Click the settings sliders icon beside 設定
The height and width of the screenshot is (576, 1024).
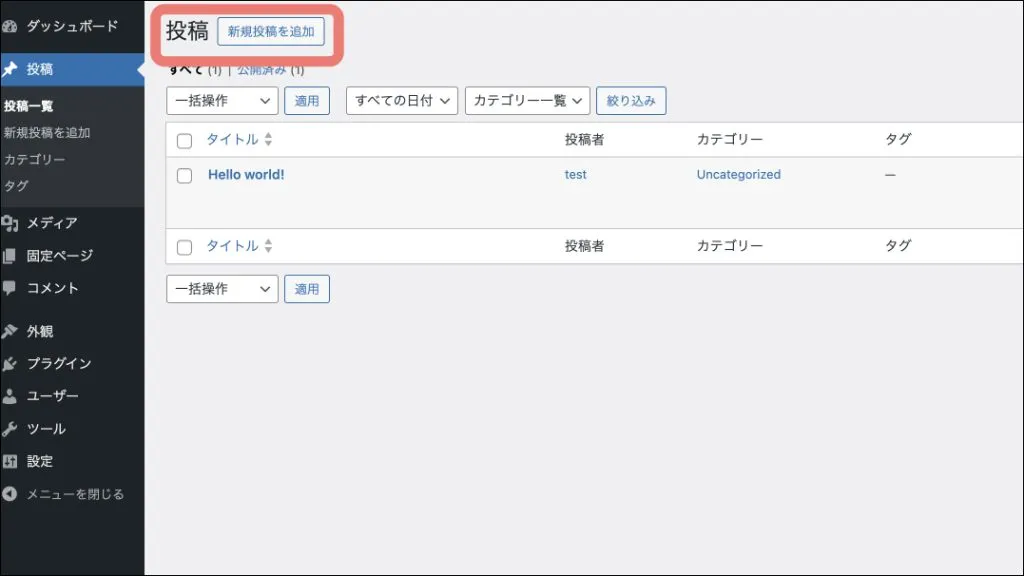click(x=10, y=462)
